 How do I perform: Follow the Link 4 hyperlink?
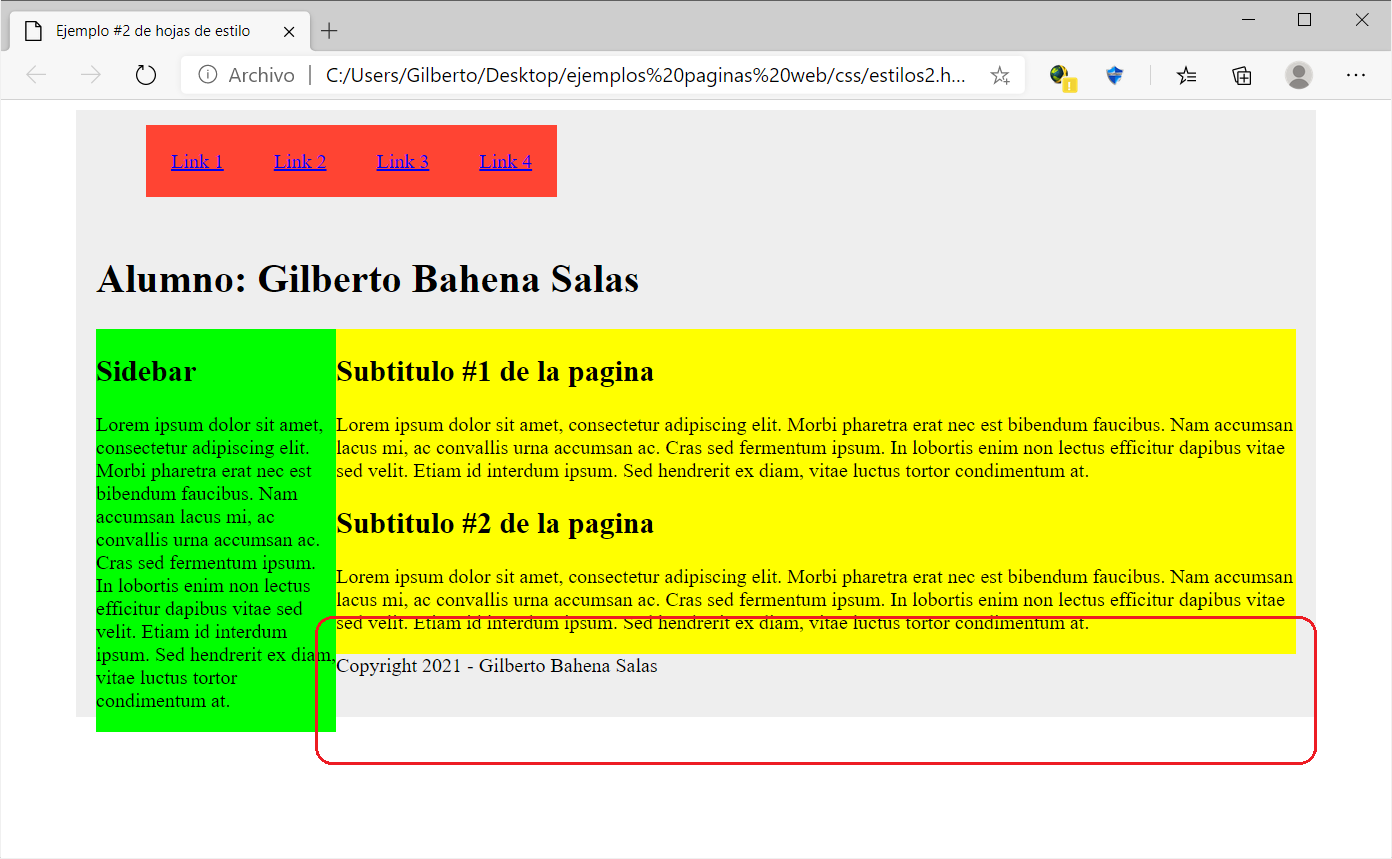point(506,161)
